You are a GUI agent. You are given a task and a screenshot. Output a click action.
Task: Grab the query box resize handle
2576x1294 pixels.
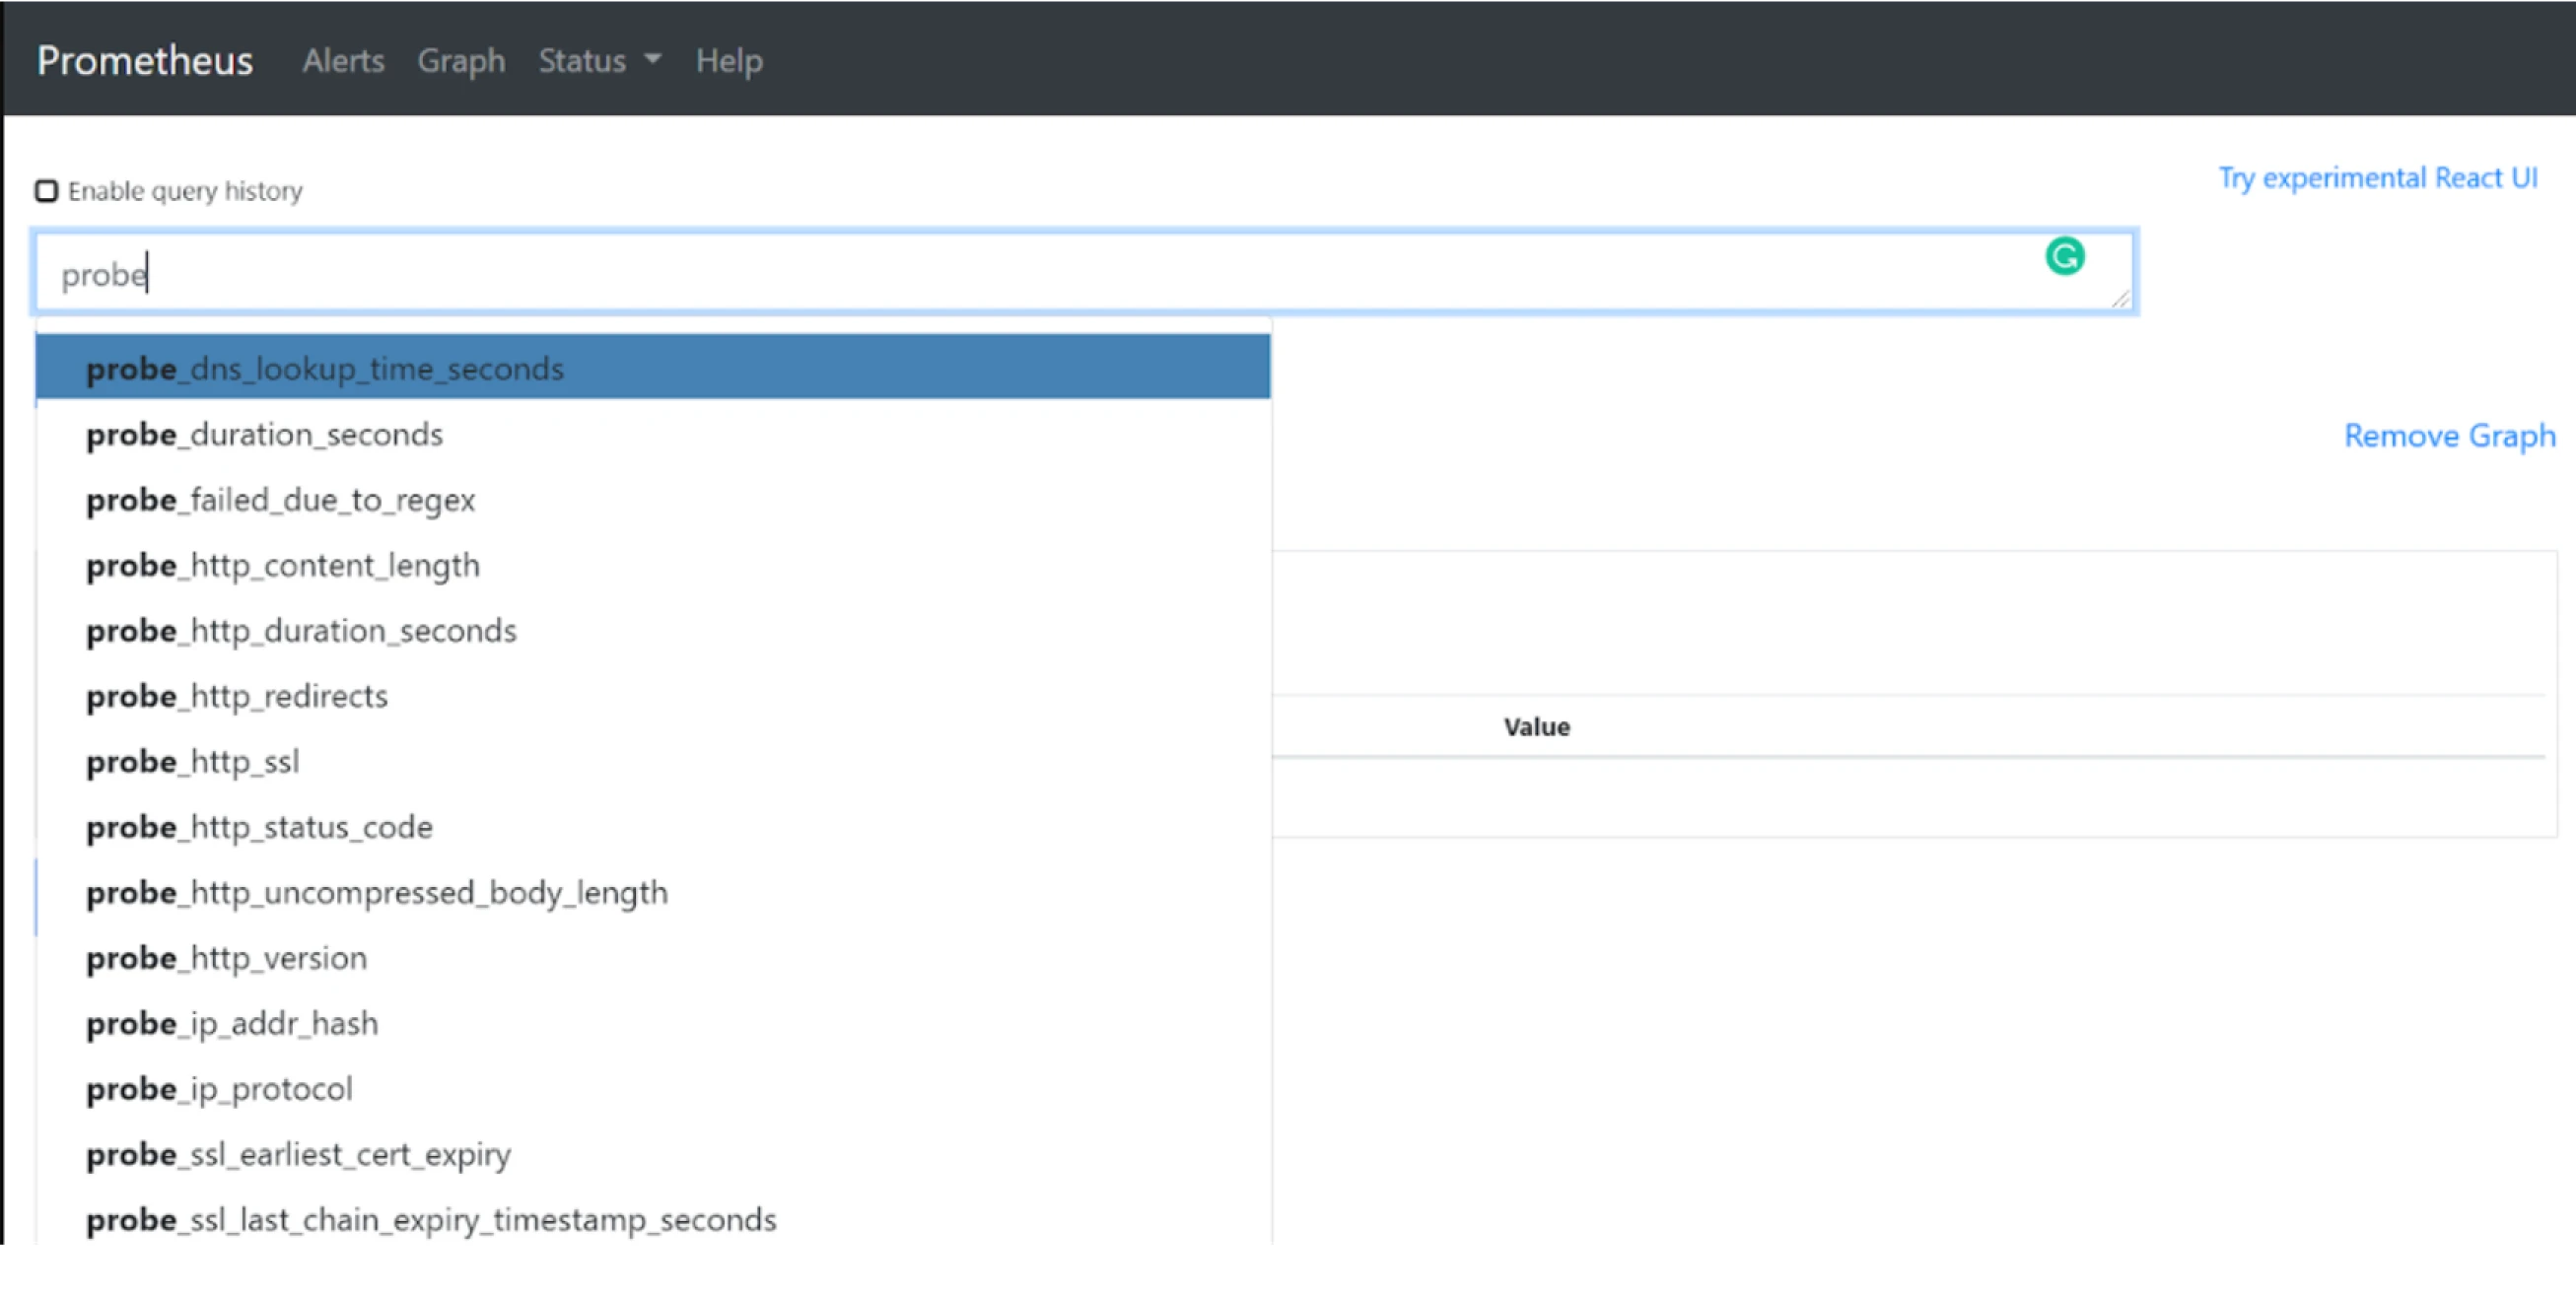[2120, 299]
